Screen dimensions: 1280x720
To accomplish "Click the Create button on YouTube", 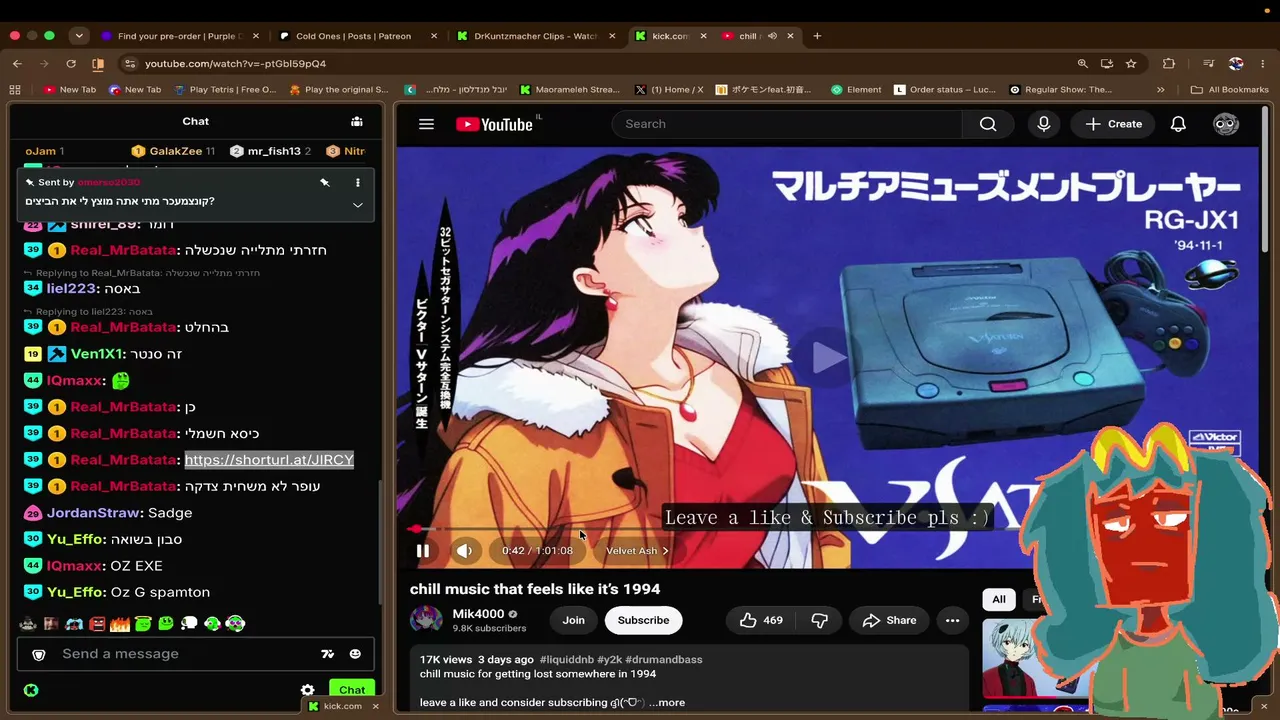I will [1113, 124].
